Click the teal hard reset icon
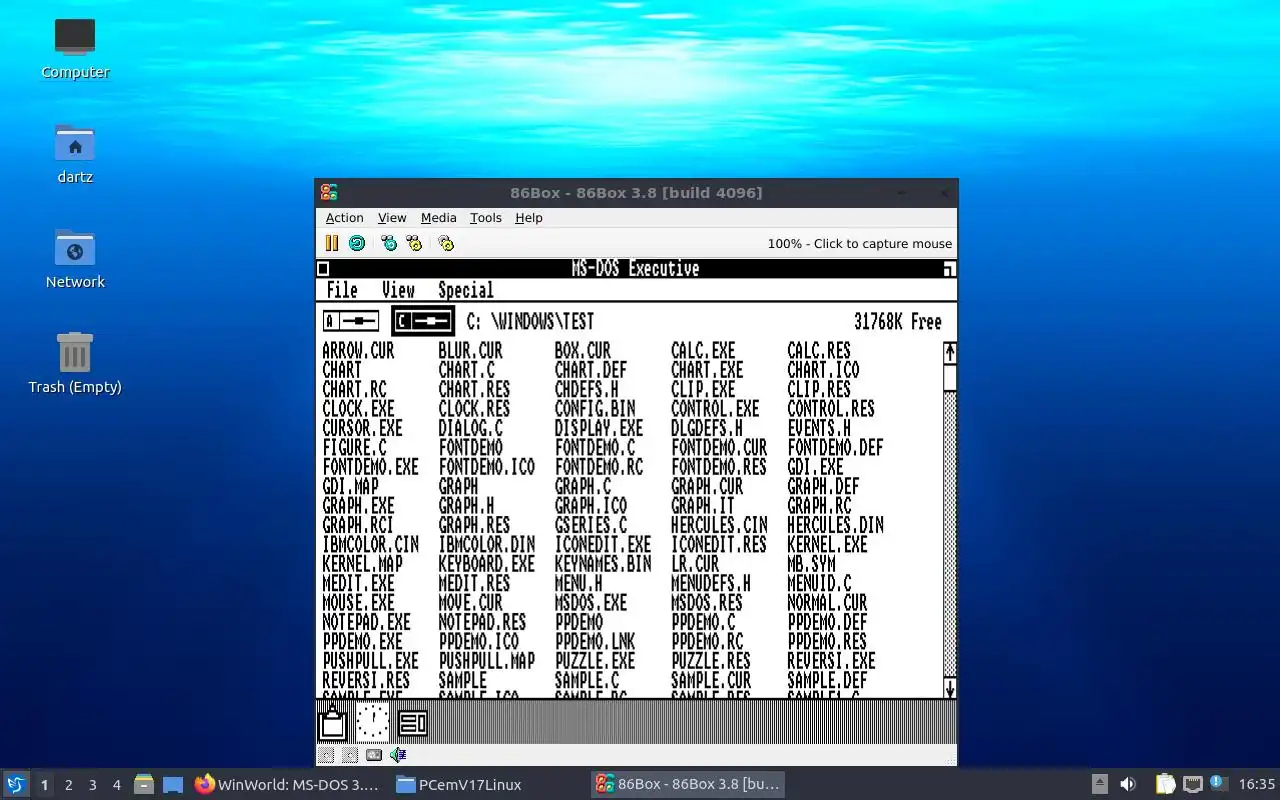Viewport: 1280px width, 800px height. point(357,243)
